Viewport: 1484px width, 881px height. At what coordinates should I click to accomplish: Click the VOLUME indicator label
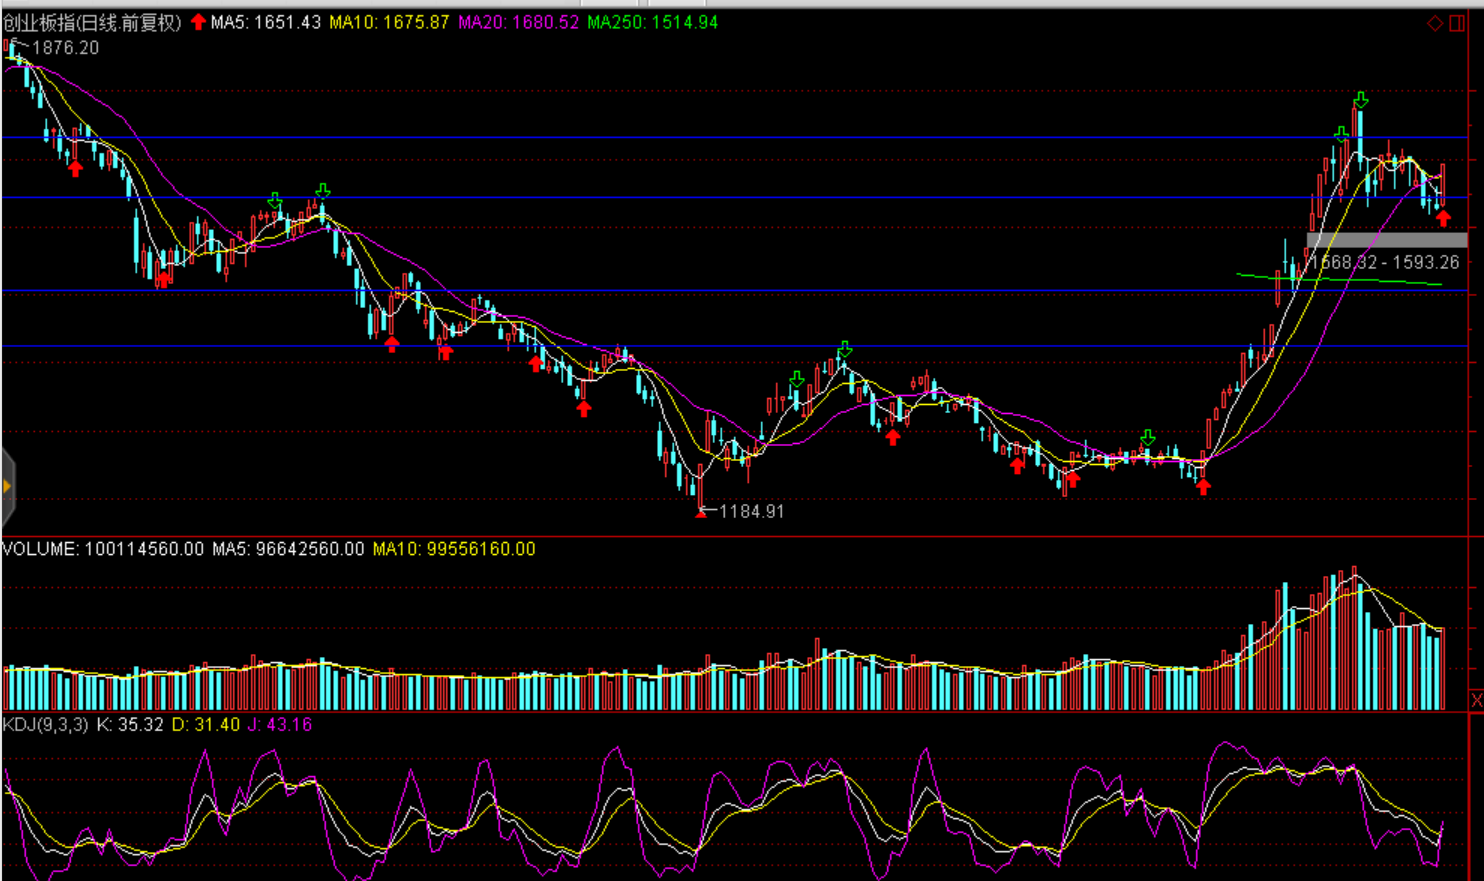click(103, 549)
